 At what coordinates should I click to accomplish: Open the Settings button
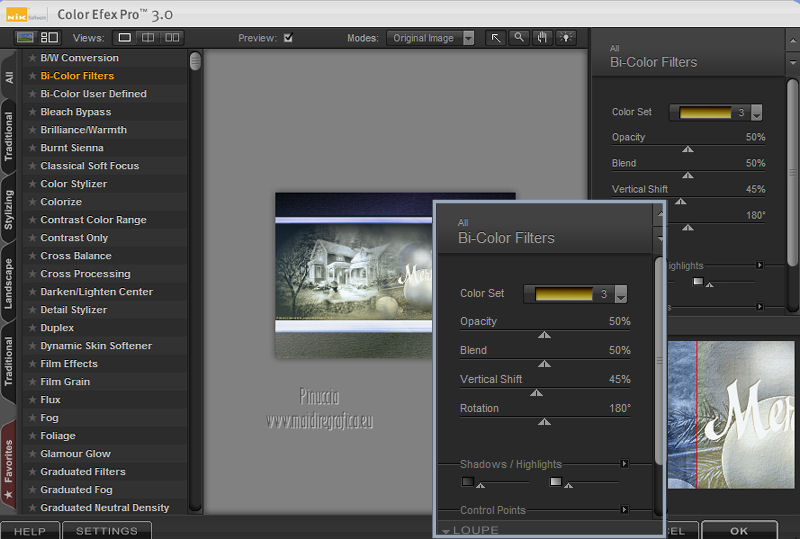tap(106, 531)
